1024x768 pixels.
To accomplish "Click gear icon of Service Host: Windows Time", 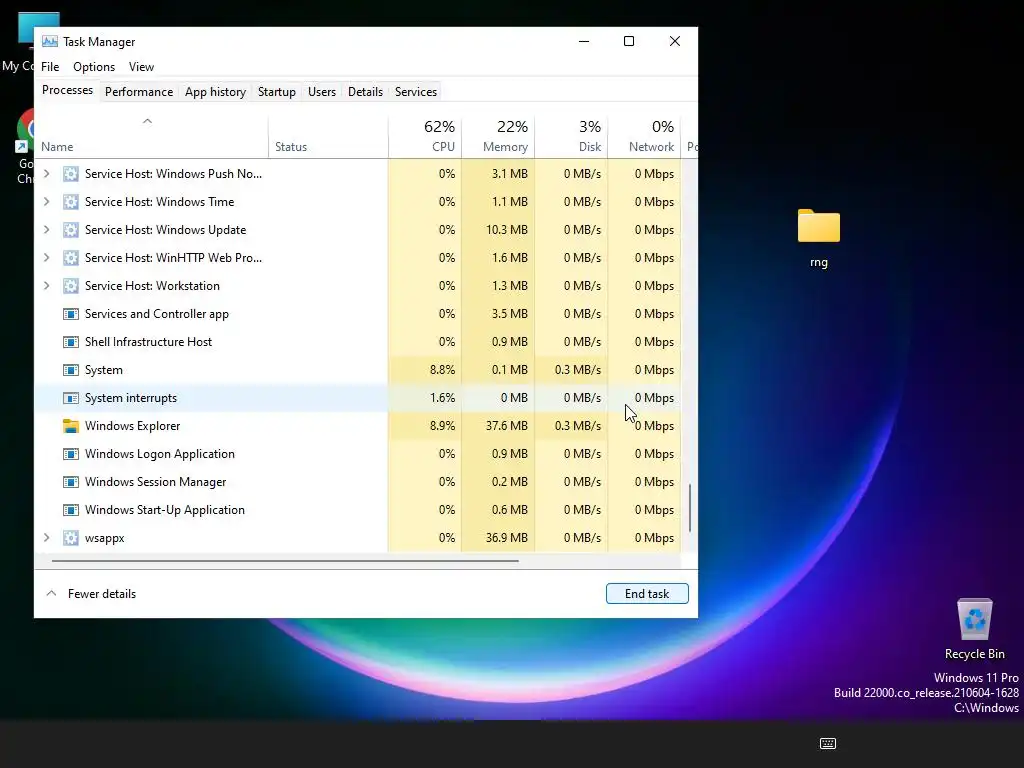I will [71, 202].
